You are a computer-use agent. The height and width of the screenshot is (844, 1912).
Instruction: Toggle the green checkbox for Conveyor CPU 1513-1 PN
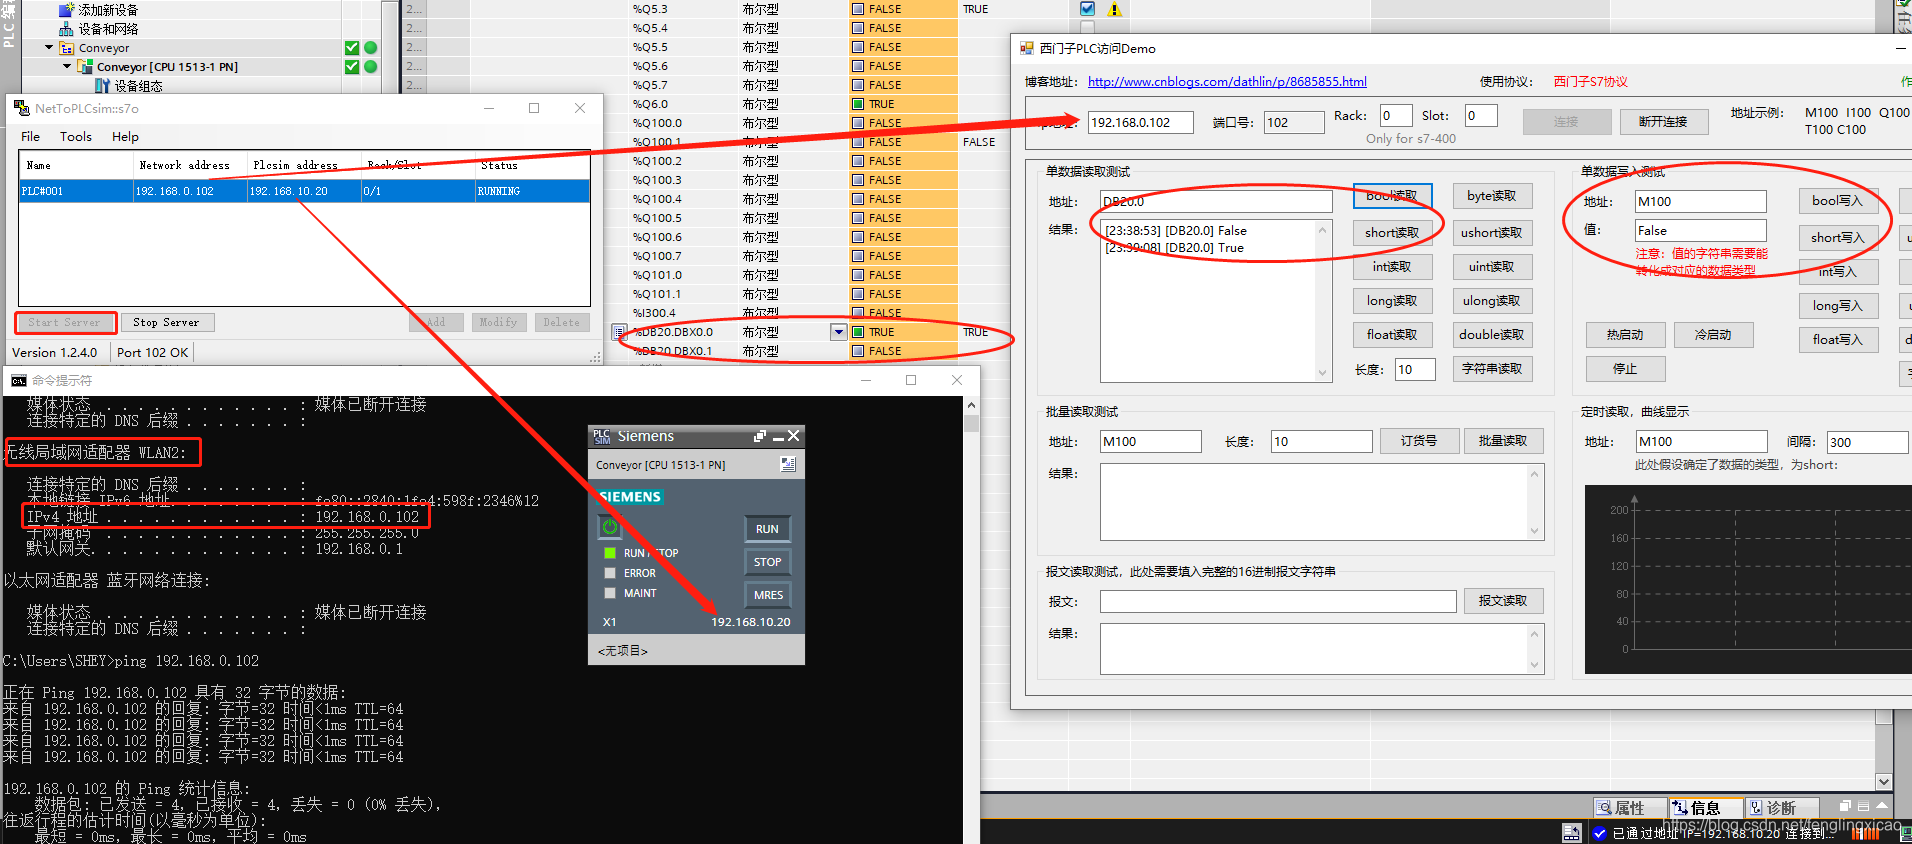(x=352, y=67)
